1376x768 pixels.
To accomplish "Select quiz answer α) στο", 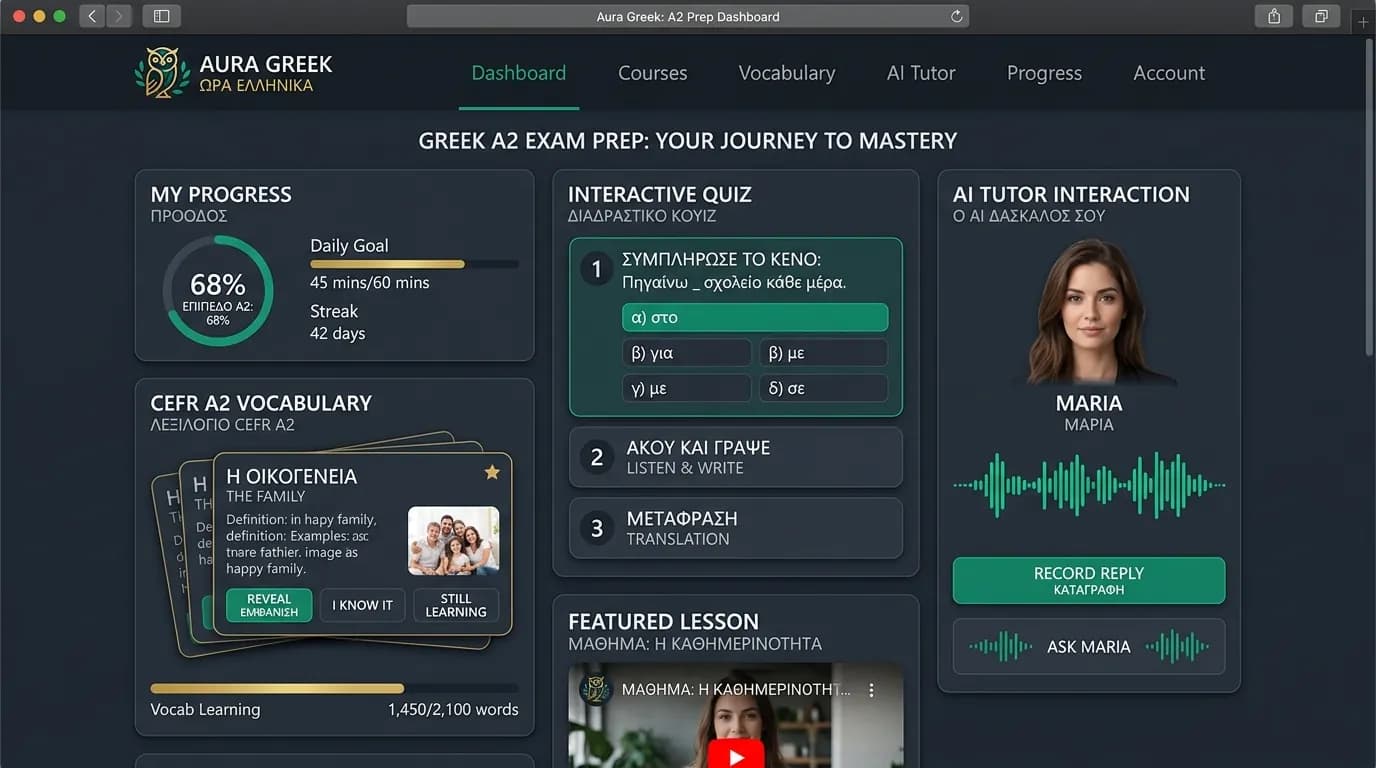I will [755, 317].
